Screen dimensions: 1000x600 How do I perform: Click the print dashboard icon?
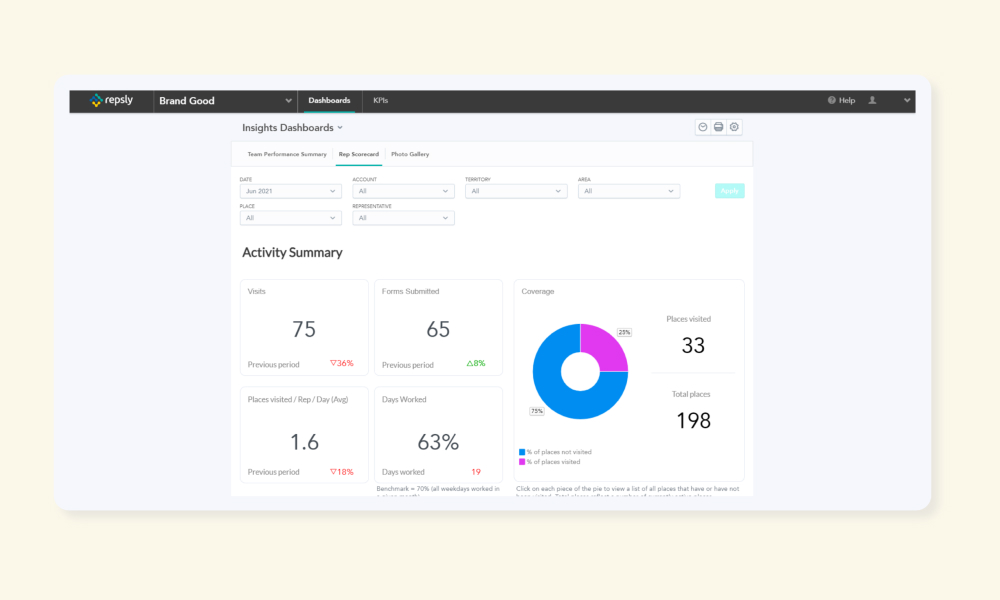(718, 127)
